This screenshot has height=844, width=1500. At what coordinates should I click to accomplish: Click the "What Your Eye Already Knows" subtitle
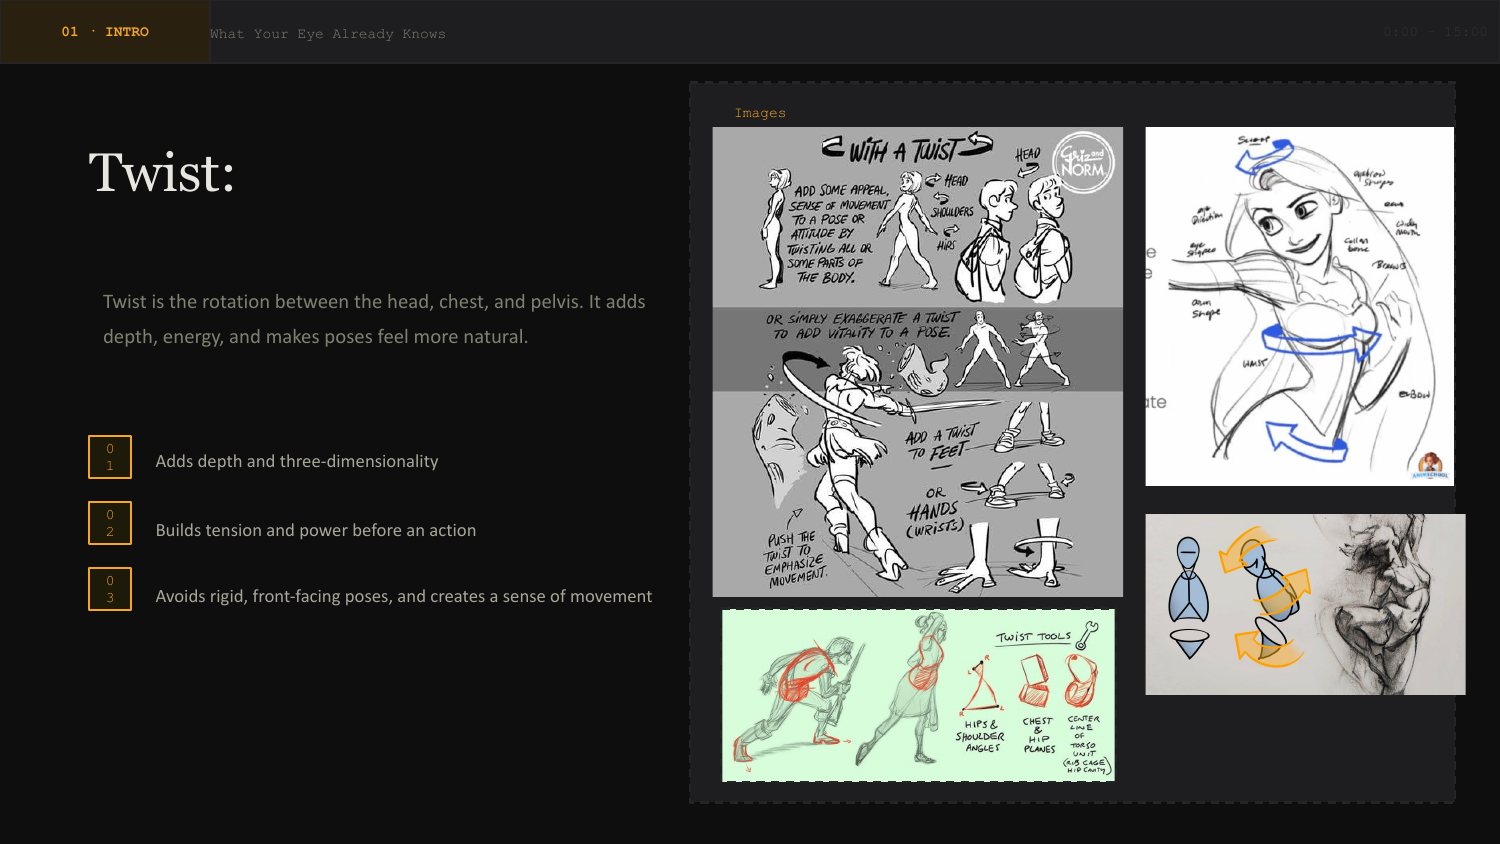(328, 34)
